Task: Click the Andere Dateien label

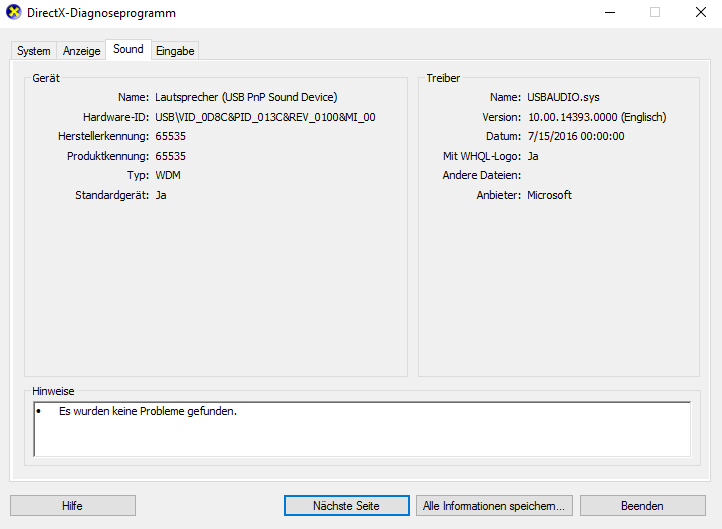Action: pyautogui.click(x=482, y=175)
